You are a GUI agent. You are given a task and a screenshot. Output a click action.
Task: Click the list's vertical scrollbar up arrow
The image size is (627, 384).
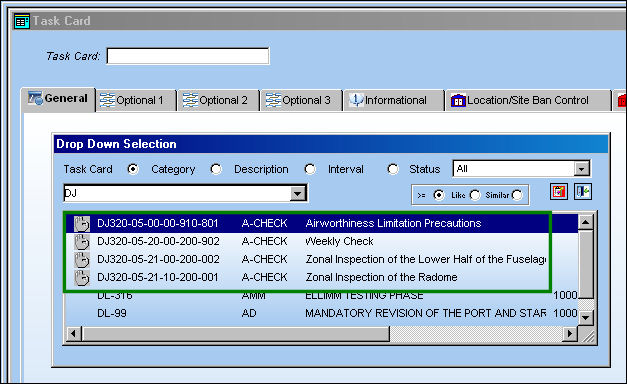586,222
